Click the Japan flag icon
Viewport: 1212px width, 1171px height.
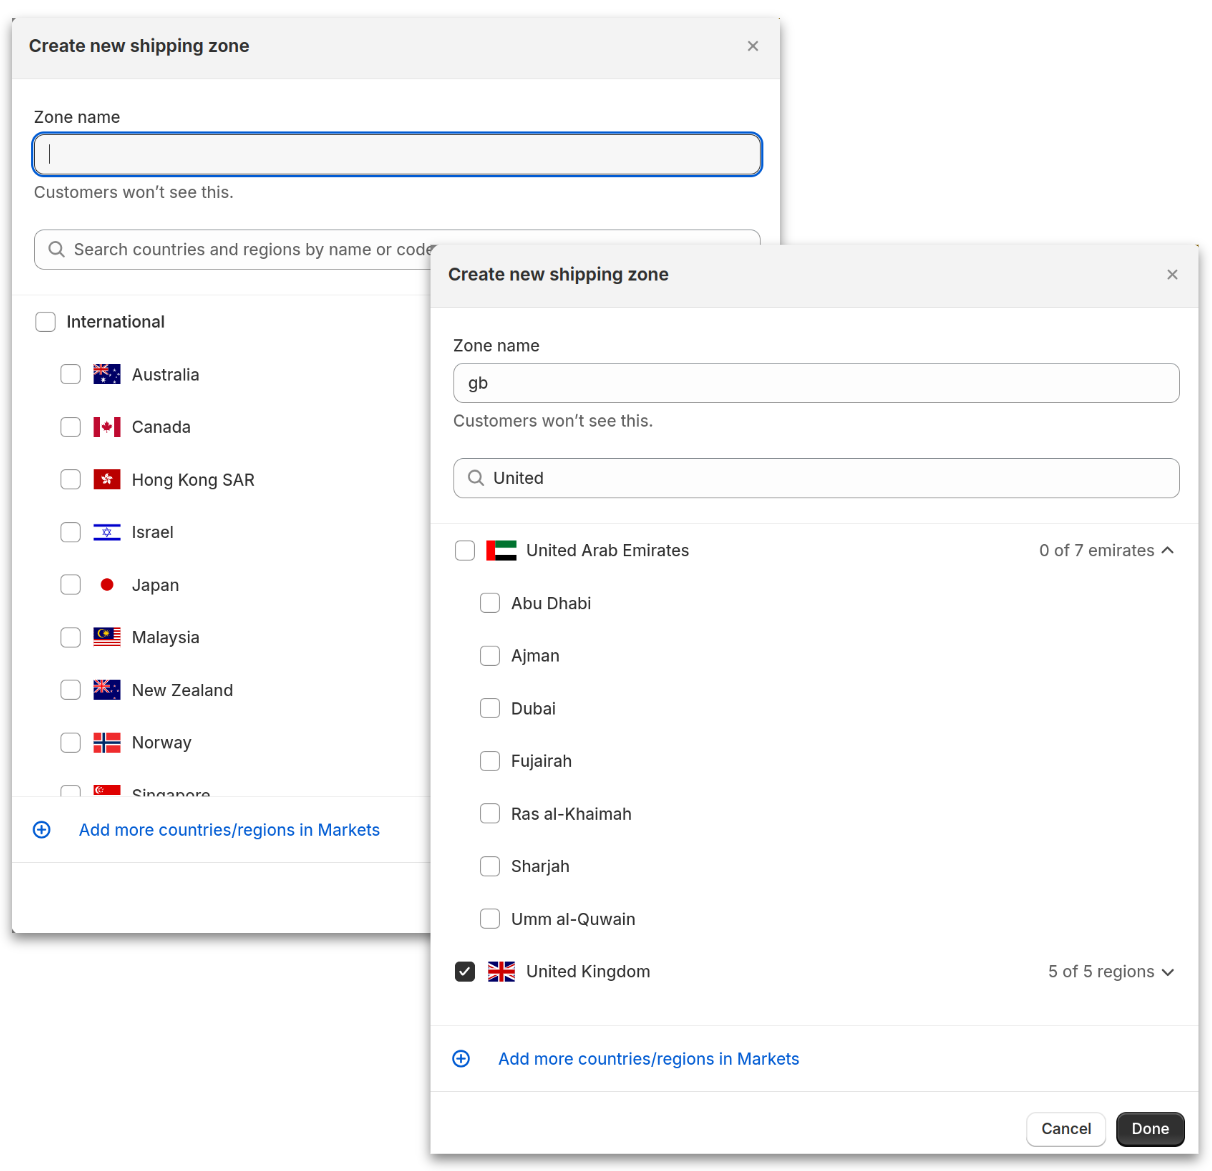click(x=107, y=585)
